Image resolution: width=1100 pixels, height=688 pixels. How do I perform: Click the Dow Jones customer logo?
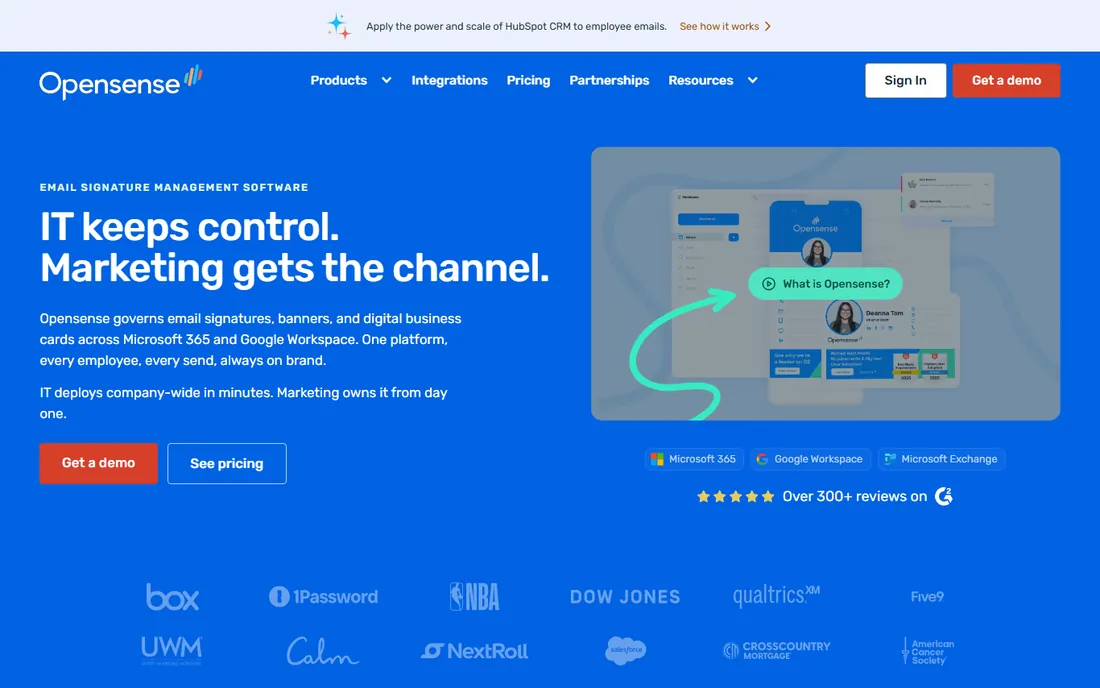(624, 597)
